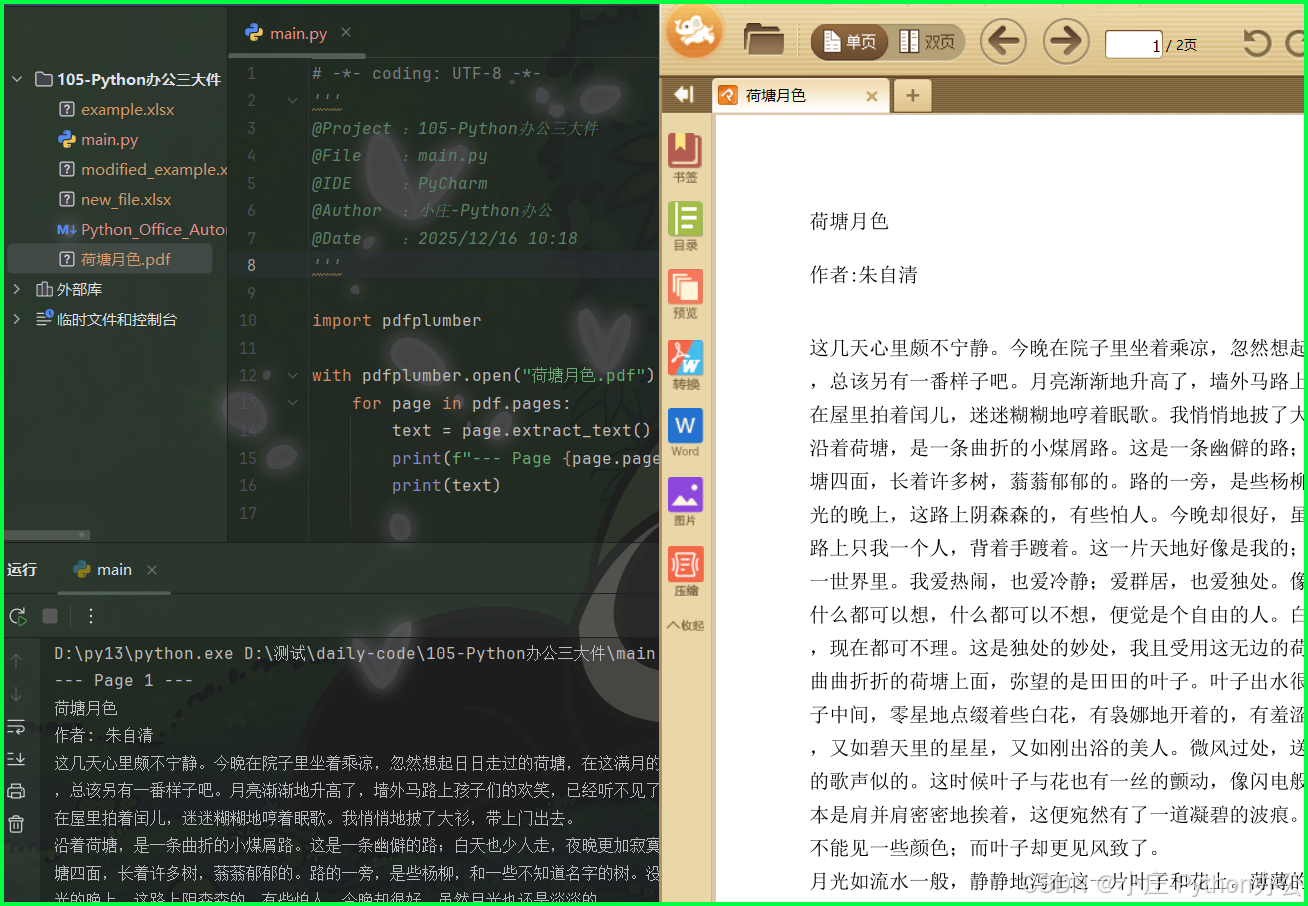Collapse the PDF reader sidebar arrow
The height and width of the screenshot is (906, 1308).
coord(684,94)
